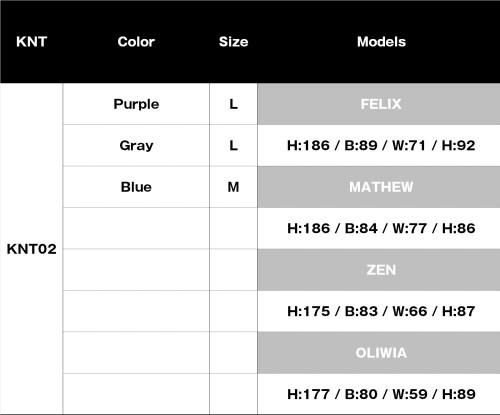Image resolution: width=500 pixels, height=415 pixels.
Task: Select the Blue color cell
Action: pos(136,187)
